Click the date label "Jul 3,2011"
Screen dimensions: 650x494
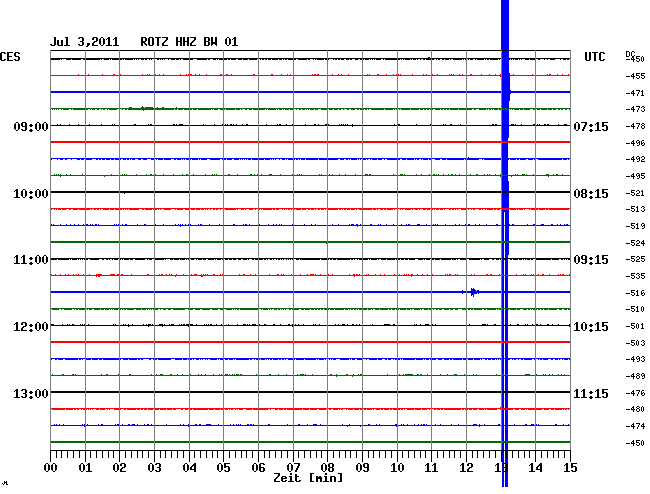[x=85, y=42]
